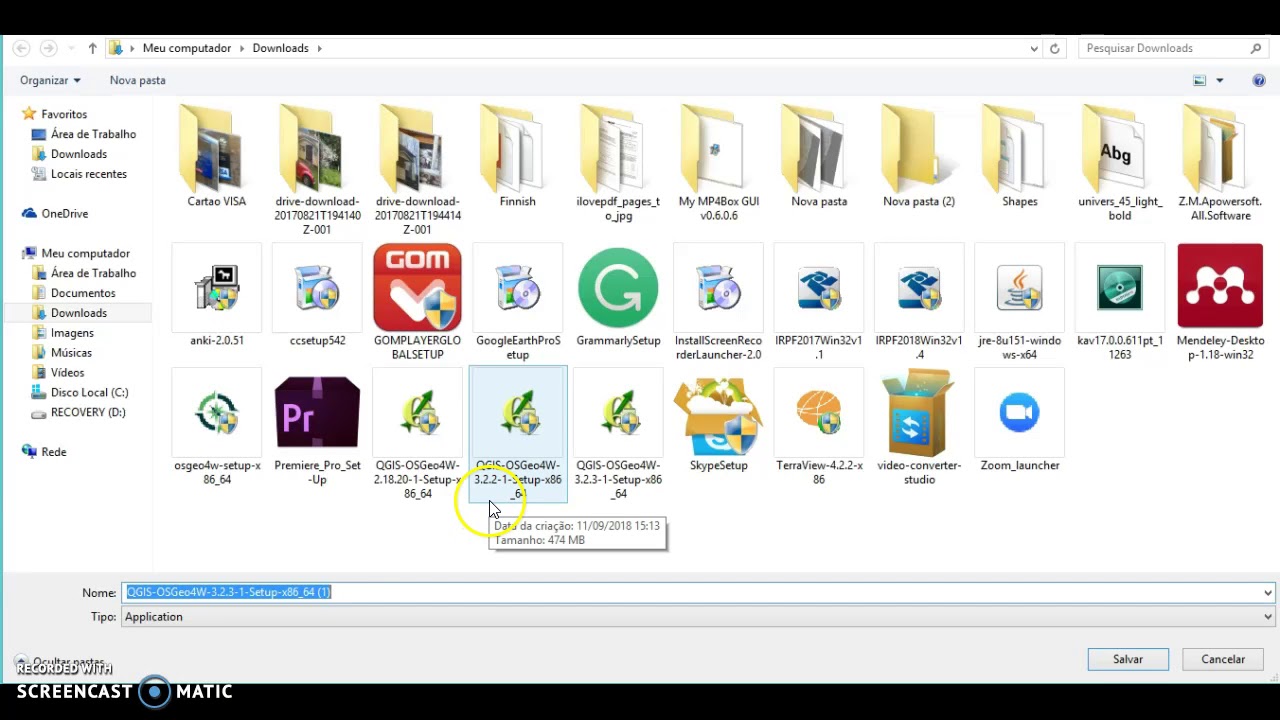Open the view options dropdown arrow

click(x=1219, y=80)
